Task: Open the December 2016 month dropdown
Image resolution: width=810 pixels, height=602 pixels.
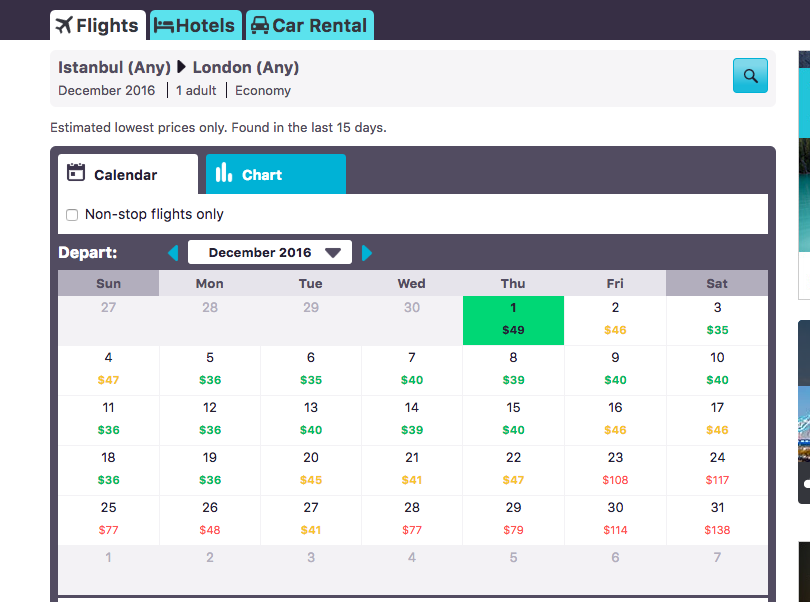Action: point(270,253)
